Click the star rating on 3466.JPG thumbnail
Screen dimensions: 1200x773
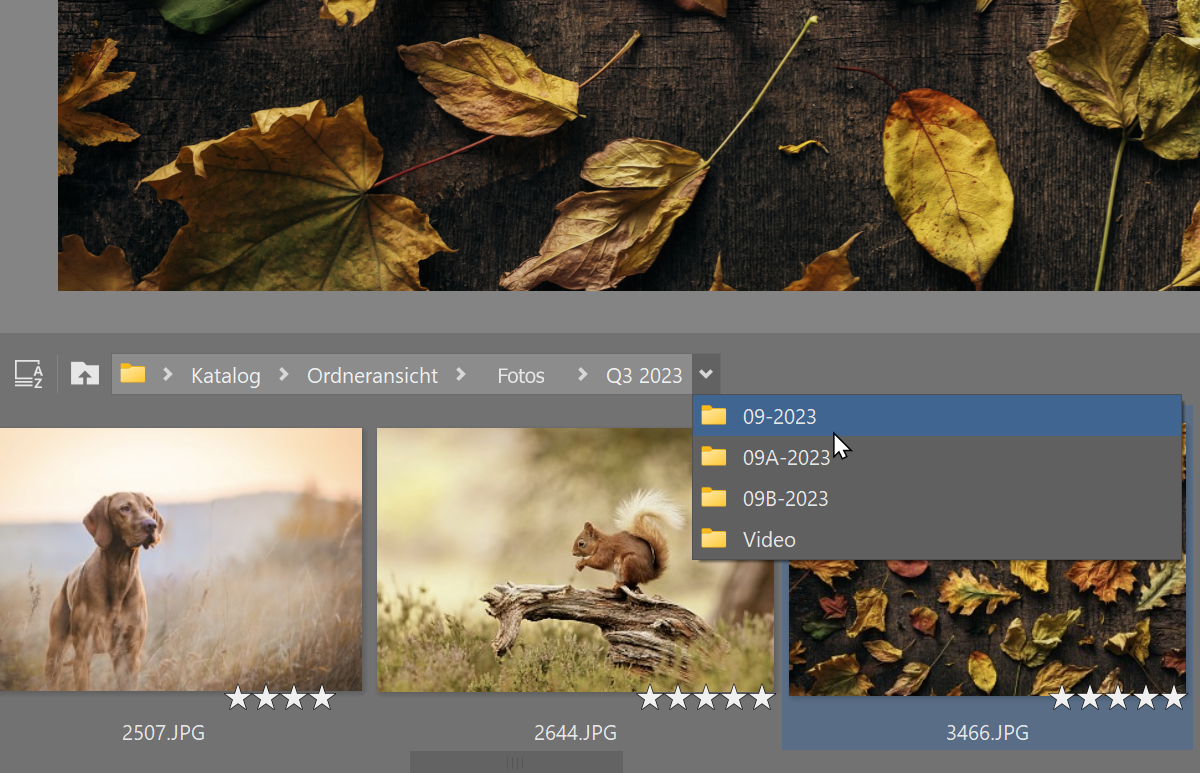1118,698
